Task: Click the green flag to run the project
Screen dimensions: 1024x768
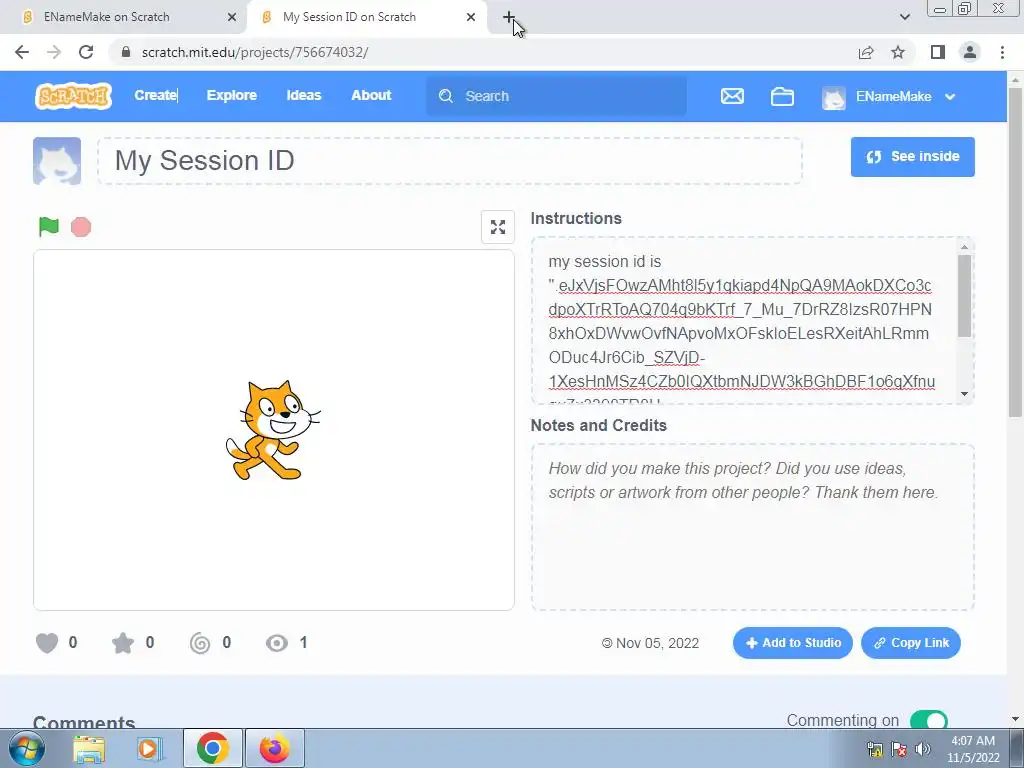Action: click(x=48, y=227)
